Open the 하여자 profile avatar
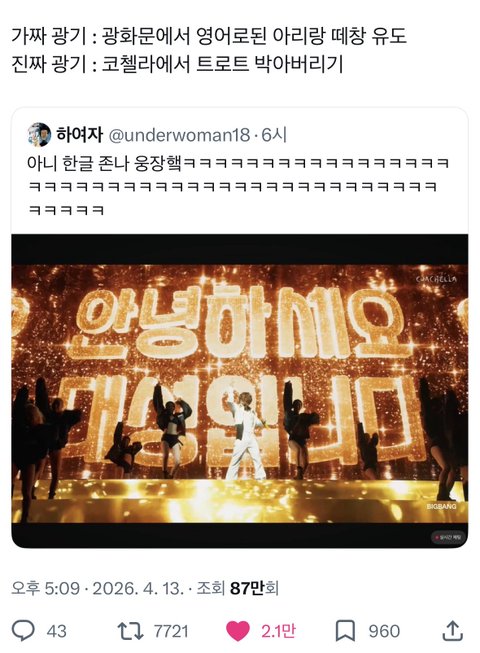Image resolution: width=480 pixels, height=653 pixels. (x=39, y=135)
